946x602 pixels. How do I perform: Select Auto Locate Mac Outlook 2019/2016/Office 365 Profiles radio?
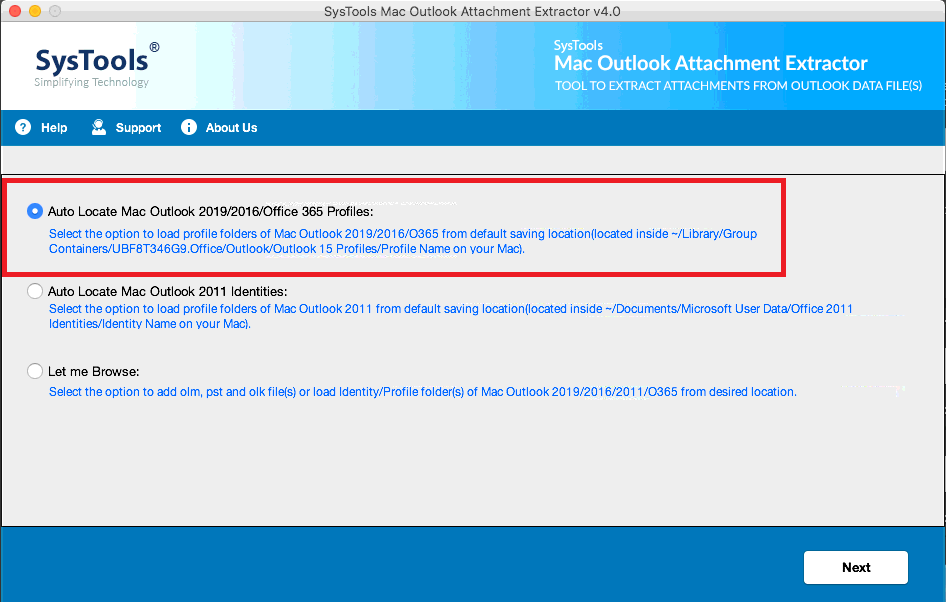click(x=35, y=211)
